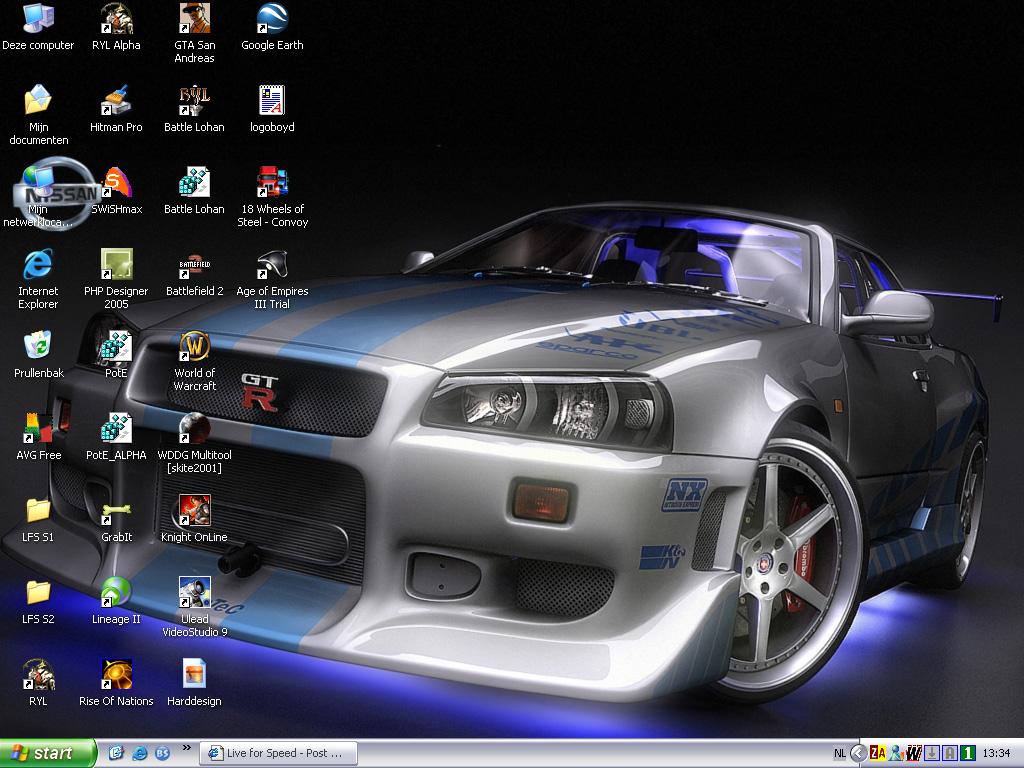Image resolution: width=1024 pixels, height=768 pixels.
Task: Expand hidden quick launch items chevron
Action: click(187, 748)
